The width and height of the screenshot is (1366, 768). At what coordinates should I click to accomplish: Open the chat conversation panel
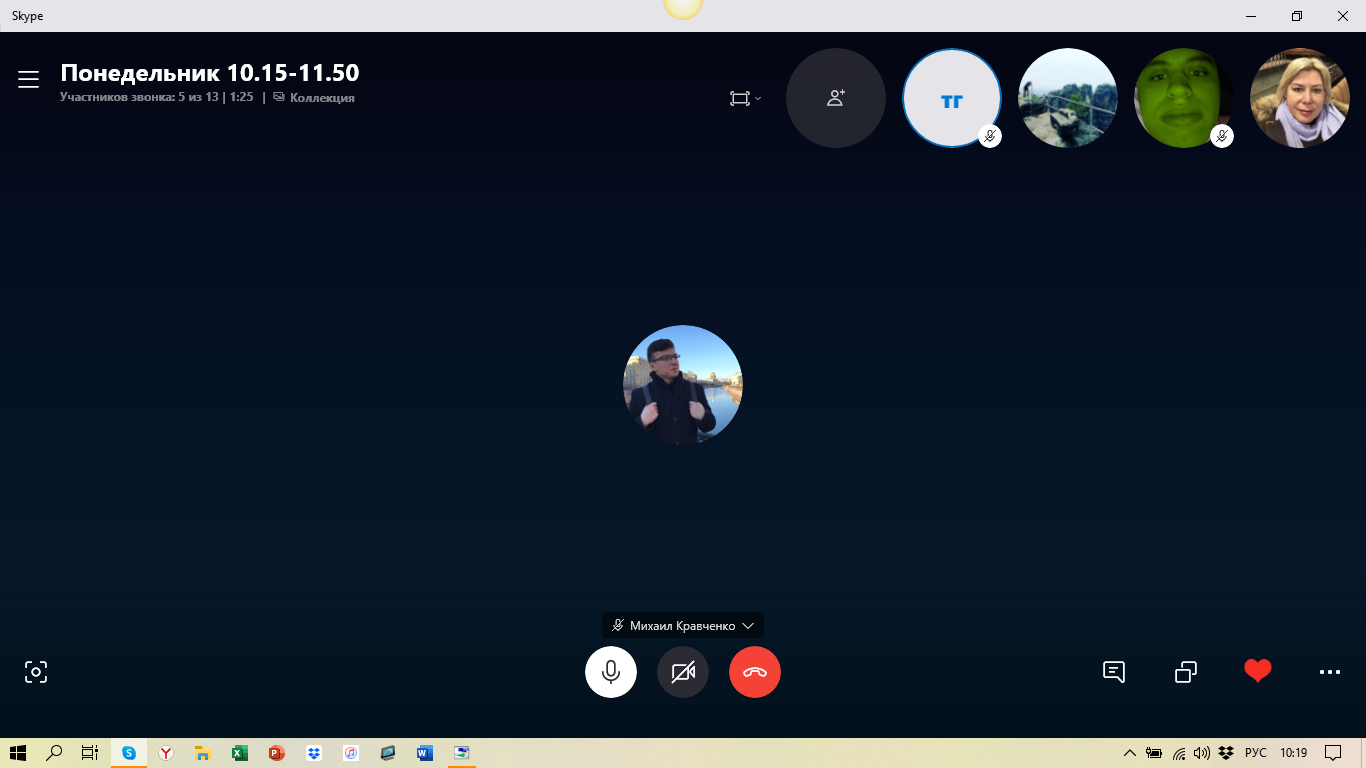pos(1114,672)
